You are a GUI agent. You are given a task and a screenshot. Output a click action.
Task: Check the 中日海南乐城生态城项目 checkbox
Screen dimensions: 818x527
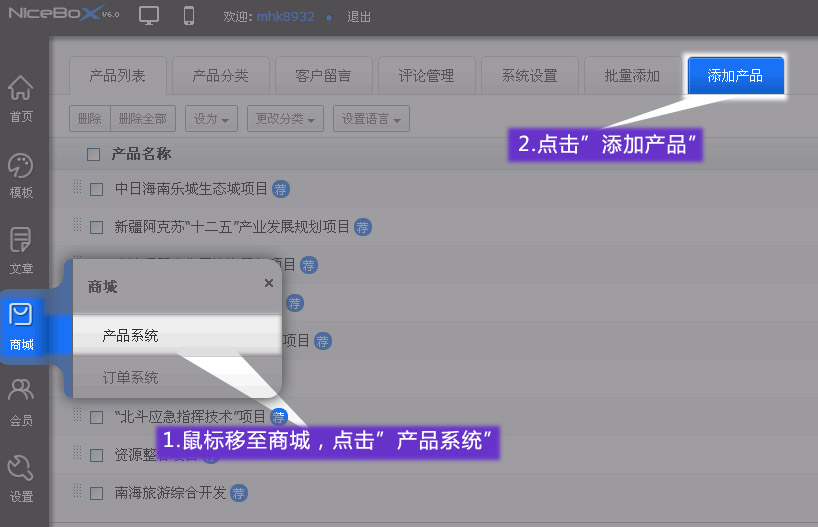97,188
